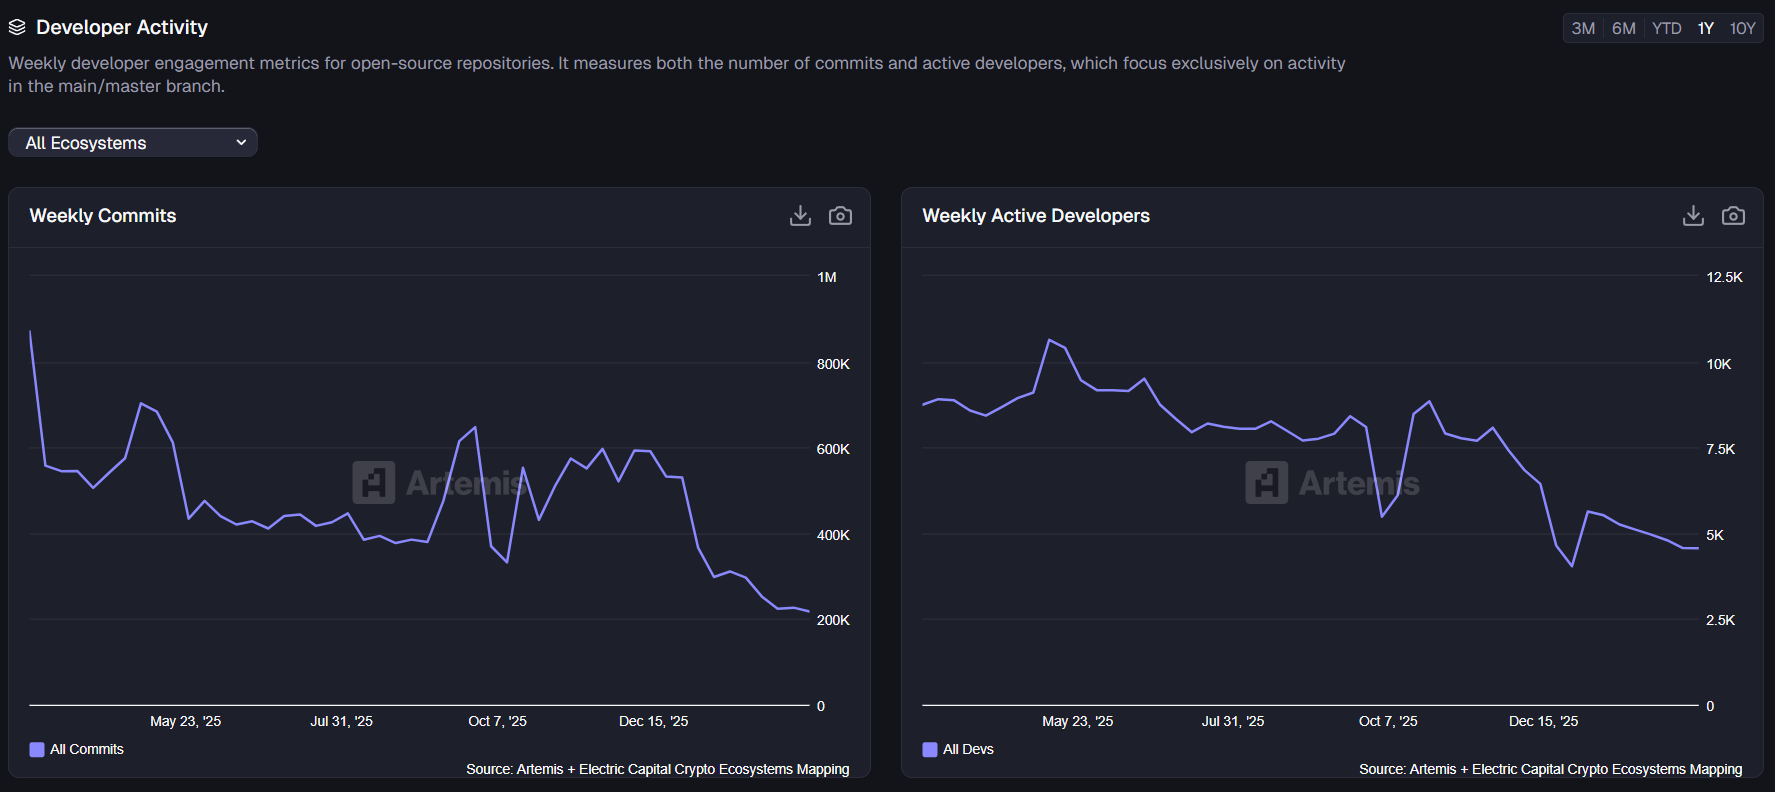The height and width of the screenshot is (792, 1775).
Task: Click Artemis watermark logo in developers chart
Action: [1266, 483]
